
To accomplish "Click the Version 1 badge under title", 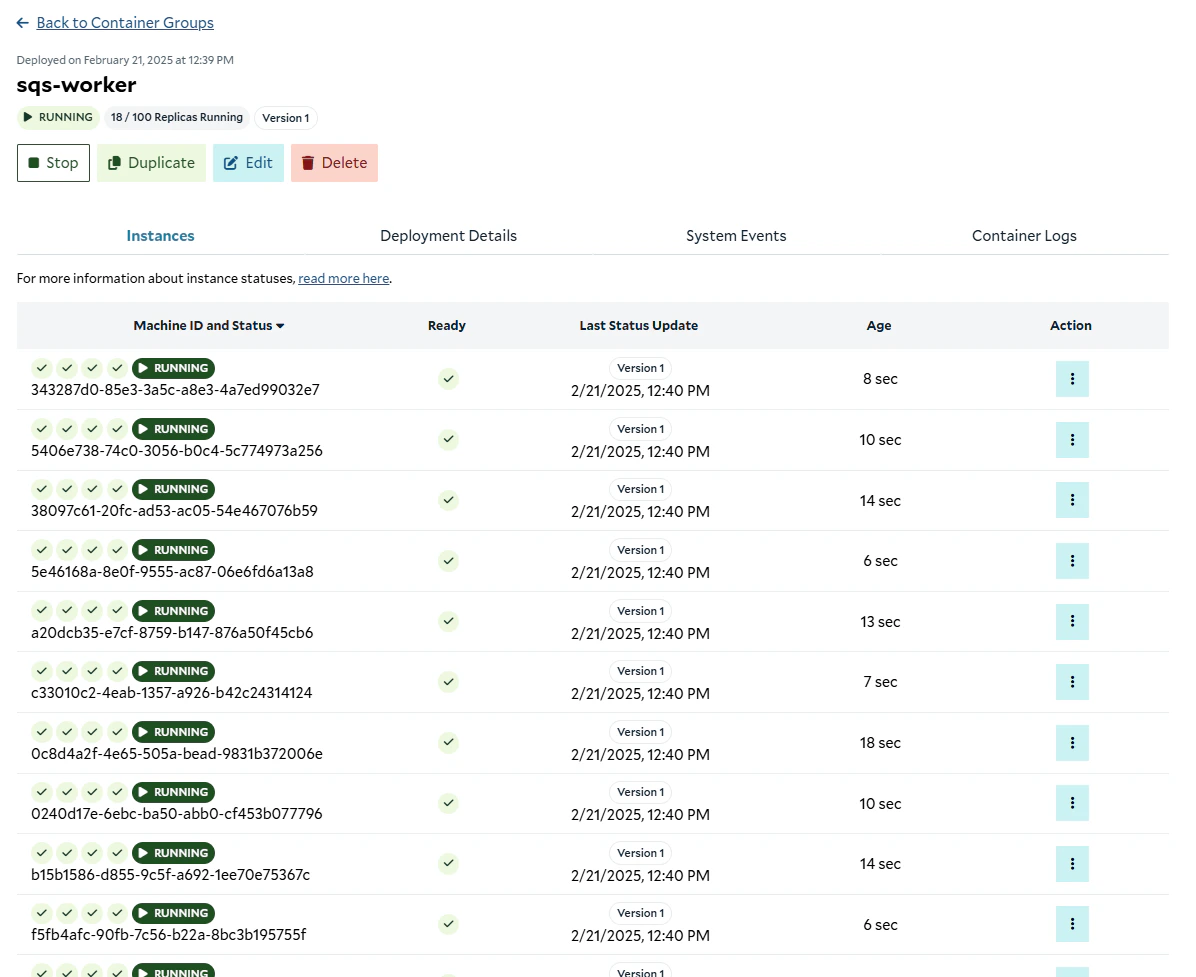I will point(286,118).
